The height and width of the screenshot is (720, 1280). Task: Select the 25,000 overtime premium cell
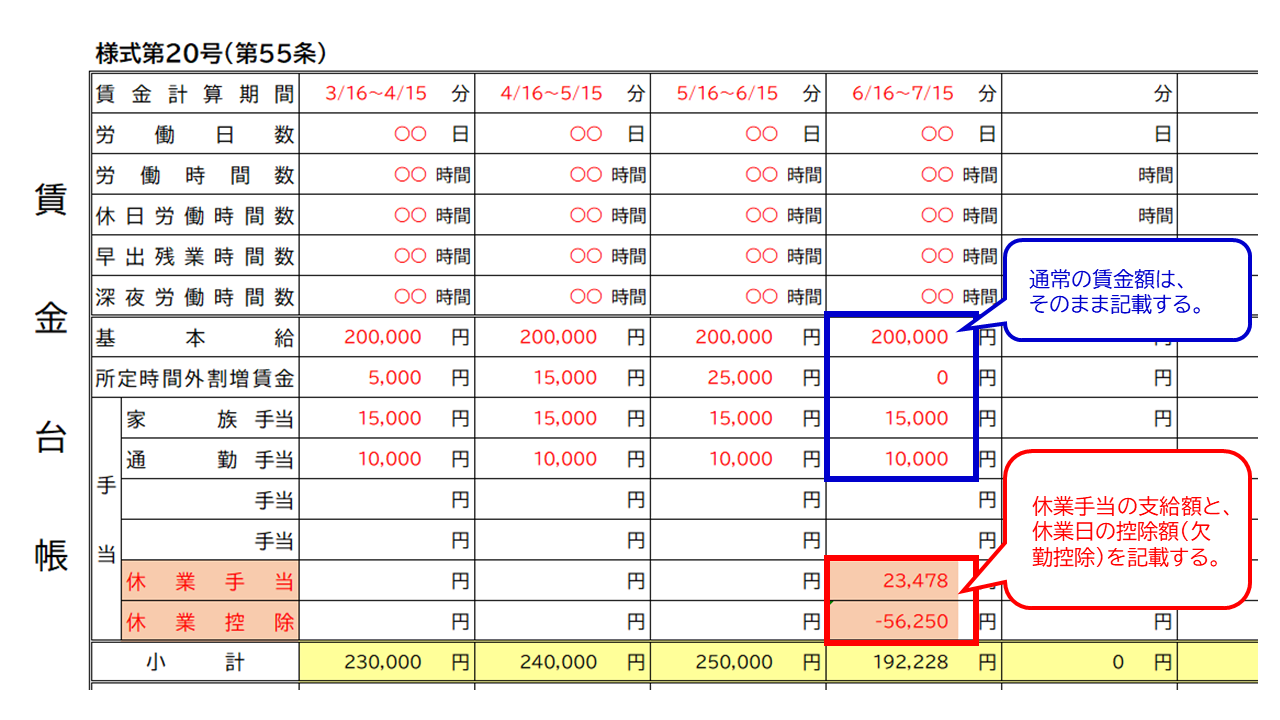pyautogui.click(x=737, y=378)
